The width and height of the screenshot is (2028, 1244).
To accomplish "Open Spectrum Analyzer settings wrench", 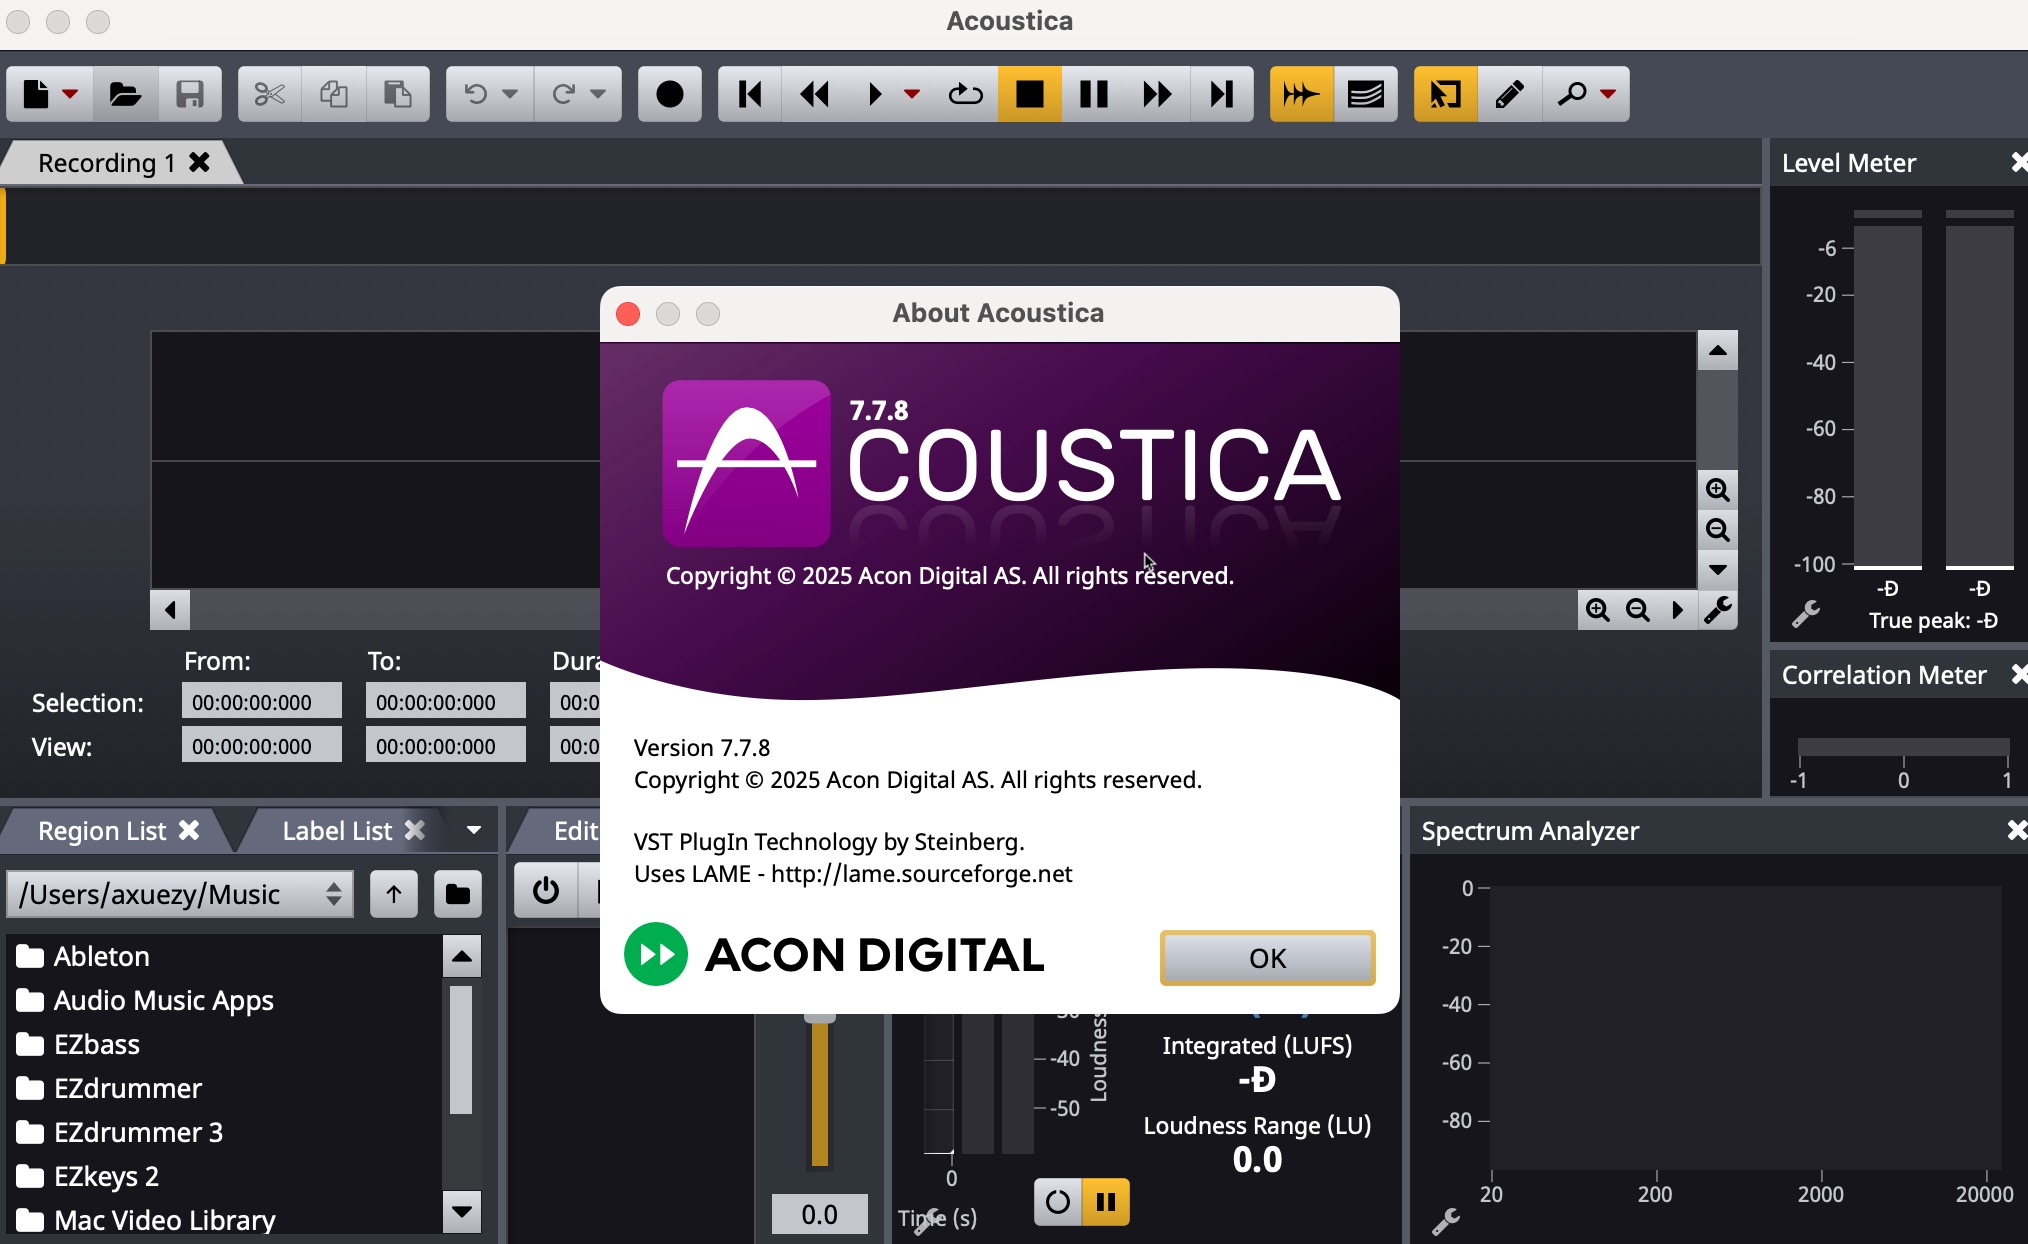I will pos(1446,1220).
